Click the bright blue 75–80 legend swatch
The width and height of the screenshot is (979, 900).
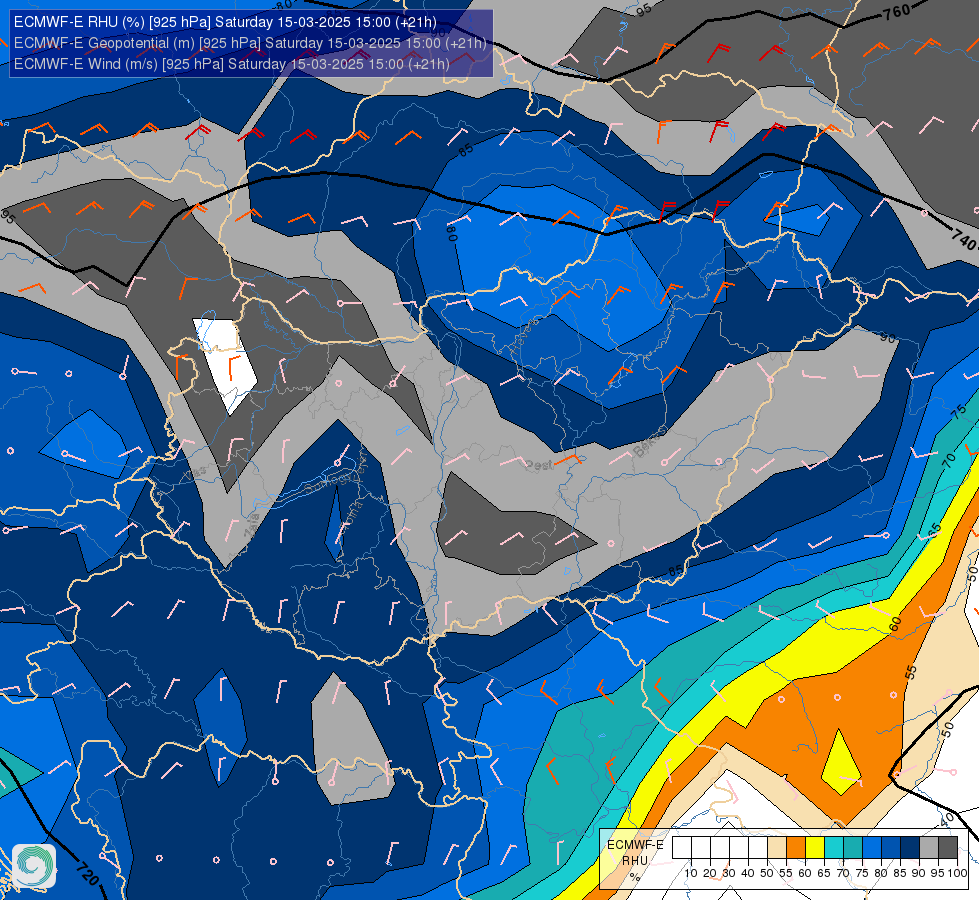[x=872, y=848]
